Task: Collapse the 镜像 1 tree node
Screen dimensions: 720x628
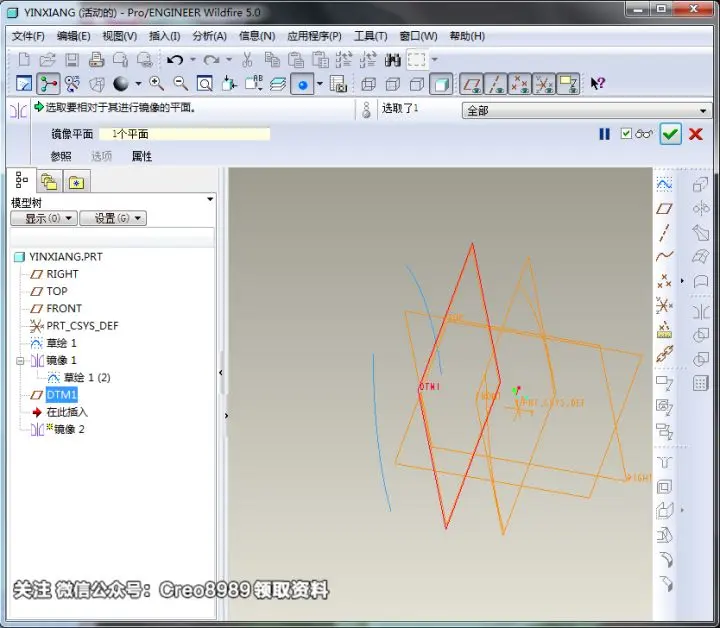Action: pyautogui.click(x=20, y=361)
